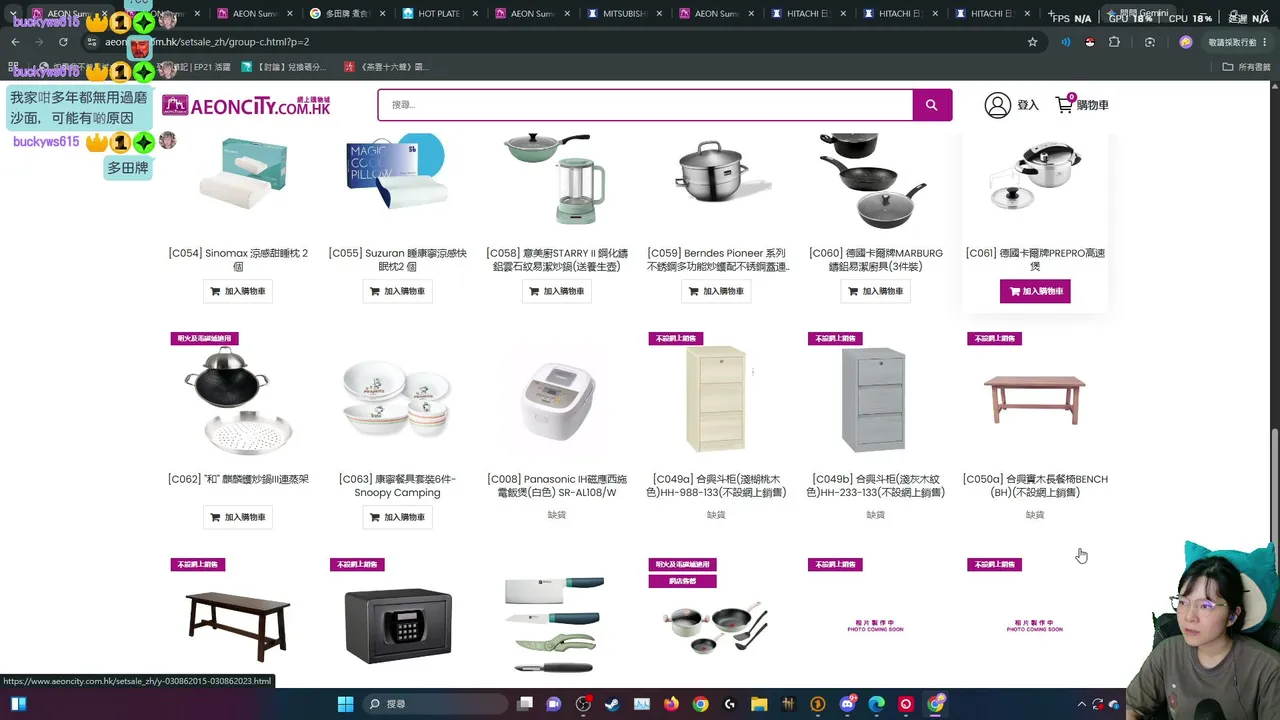Open the 所有書籤 bookmarks folder
The width and height of the screenshot is (1280, 720).
pyautogui.click(x=1246, y=67)
